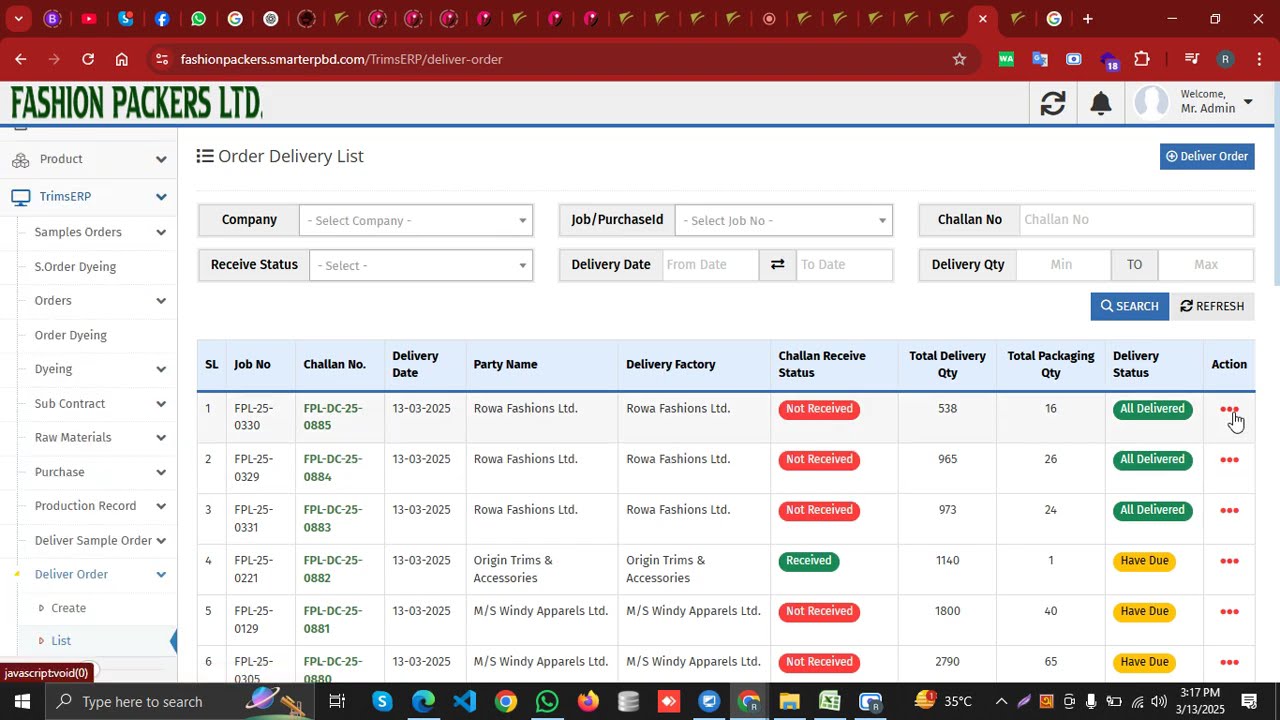
Task: Click Not Received badge for FPL-25-0329
Action: click(819, 460)
